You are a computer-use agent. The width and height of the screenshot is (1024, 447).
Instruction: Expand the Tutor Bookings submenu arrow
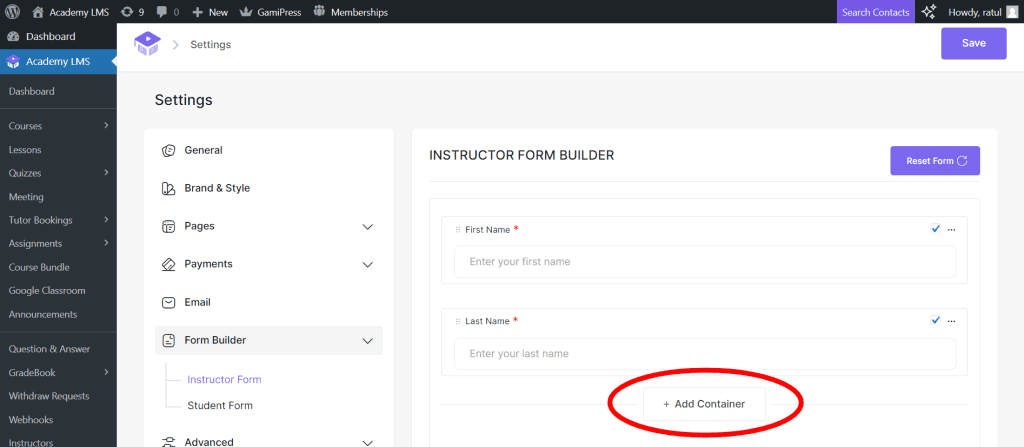coord(106,220)
